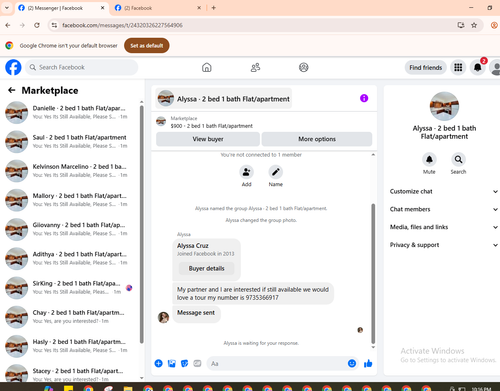500x391 pixels.
Task: Mute the conversation via bell icon
Action: click(x=429, y=159)
